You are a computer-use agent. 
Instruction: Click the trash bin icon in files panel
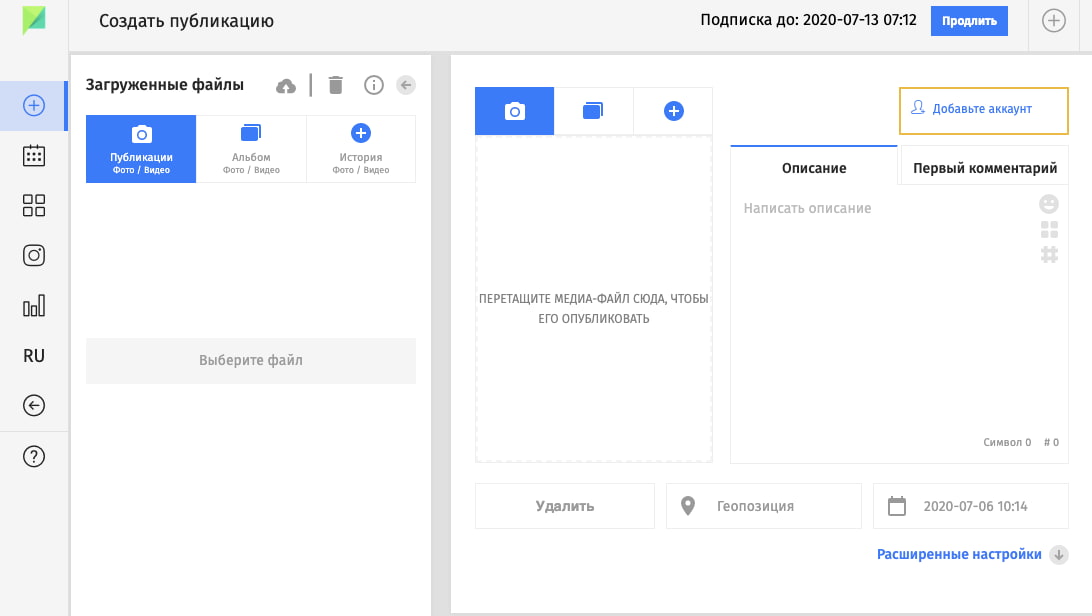coord(336,86)
